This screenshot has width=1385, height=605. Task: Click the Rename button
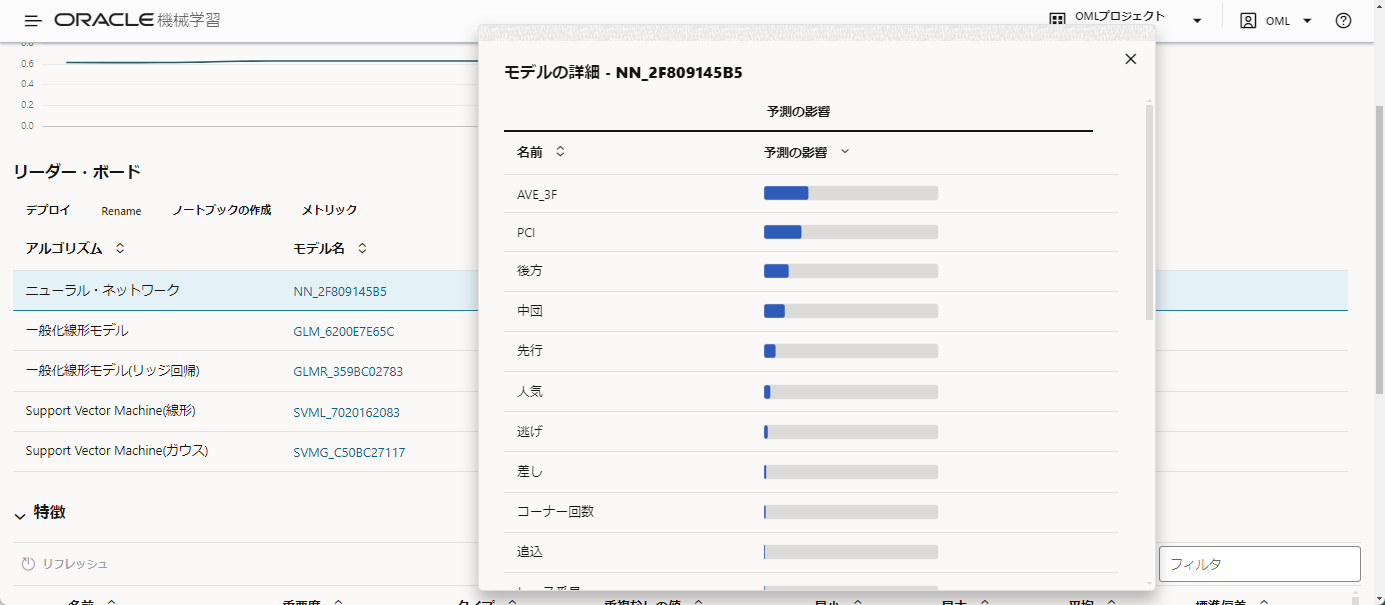tap(121, 211)
